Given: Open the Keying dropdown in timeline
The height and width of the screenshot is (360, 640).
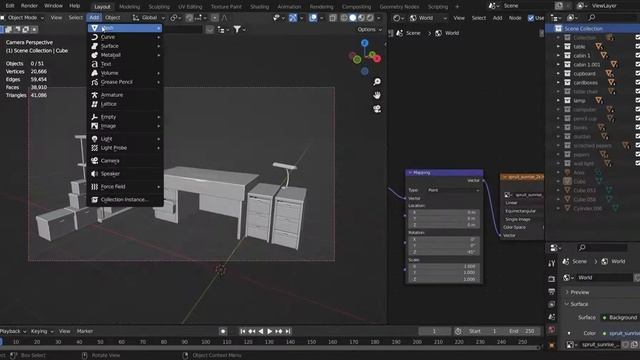Looking at the screenshot, I should click(41, 331).
